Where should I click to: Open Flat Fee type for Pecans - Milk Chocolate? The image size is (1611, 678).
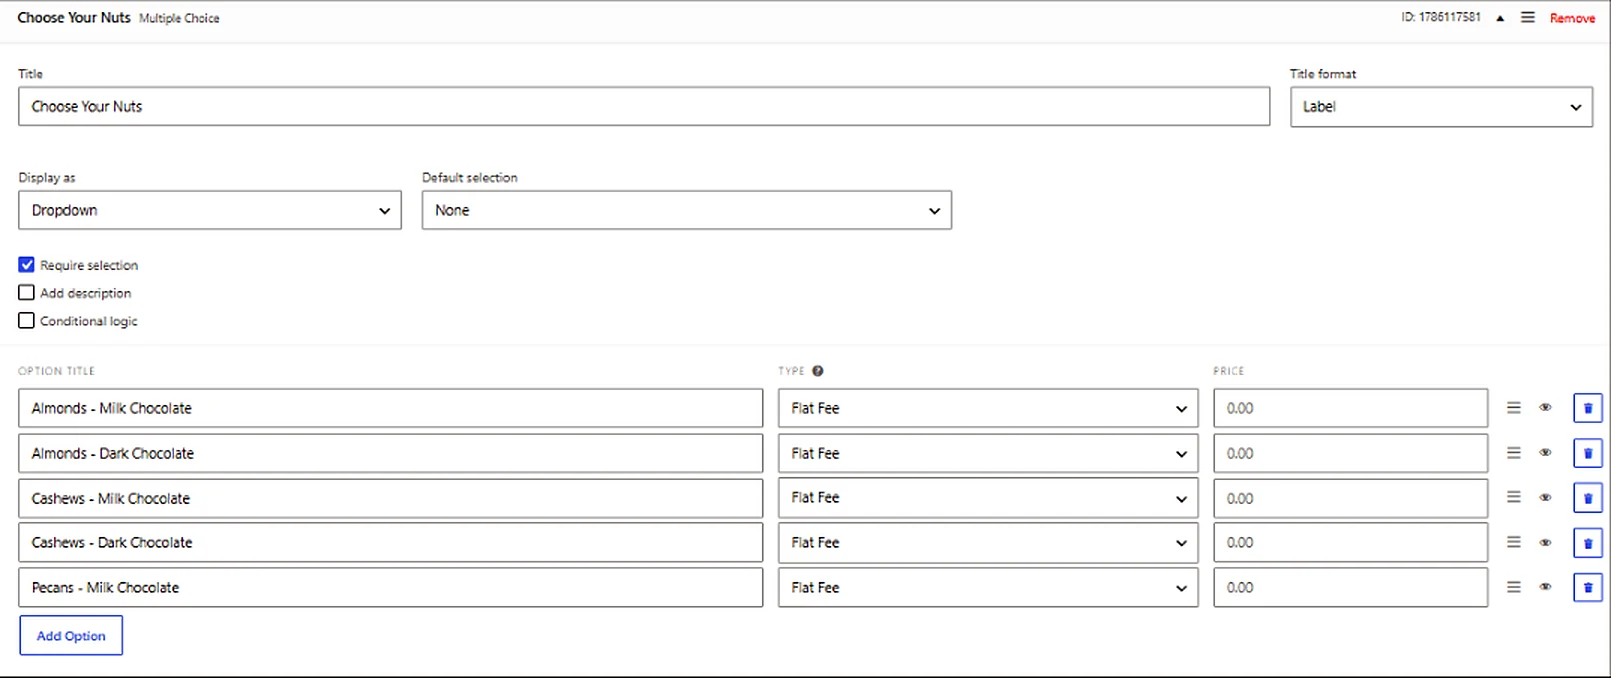[x=988, y=587]
